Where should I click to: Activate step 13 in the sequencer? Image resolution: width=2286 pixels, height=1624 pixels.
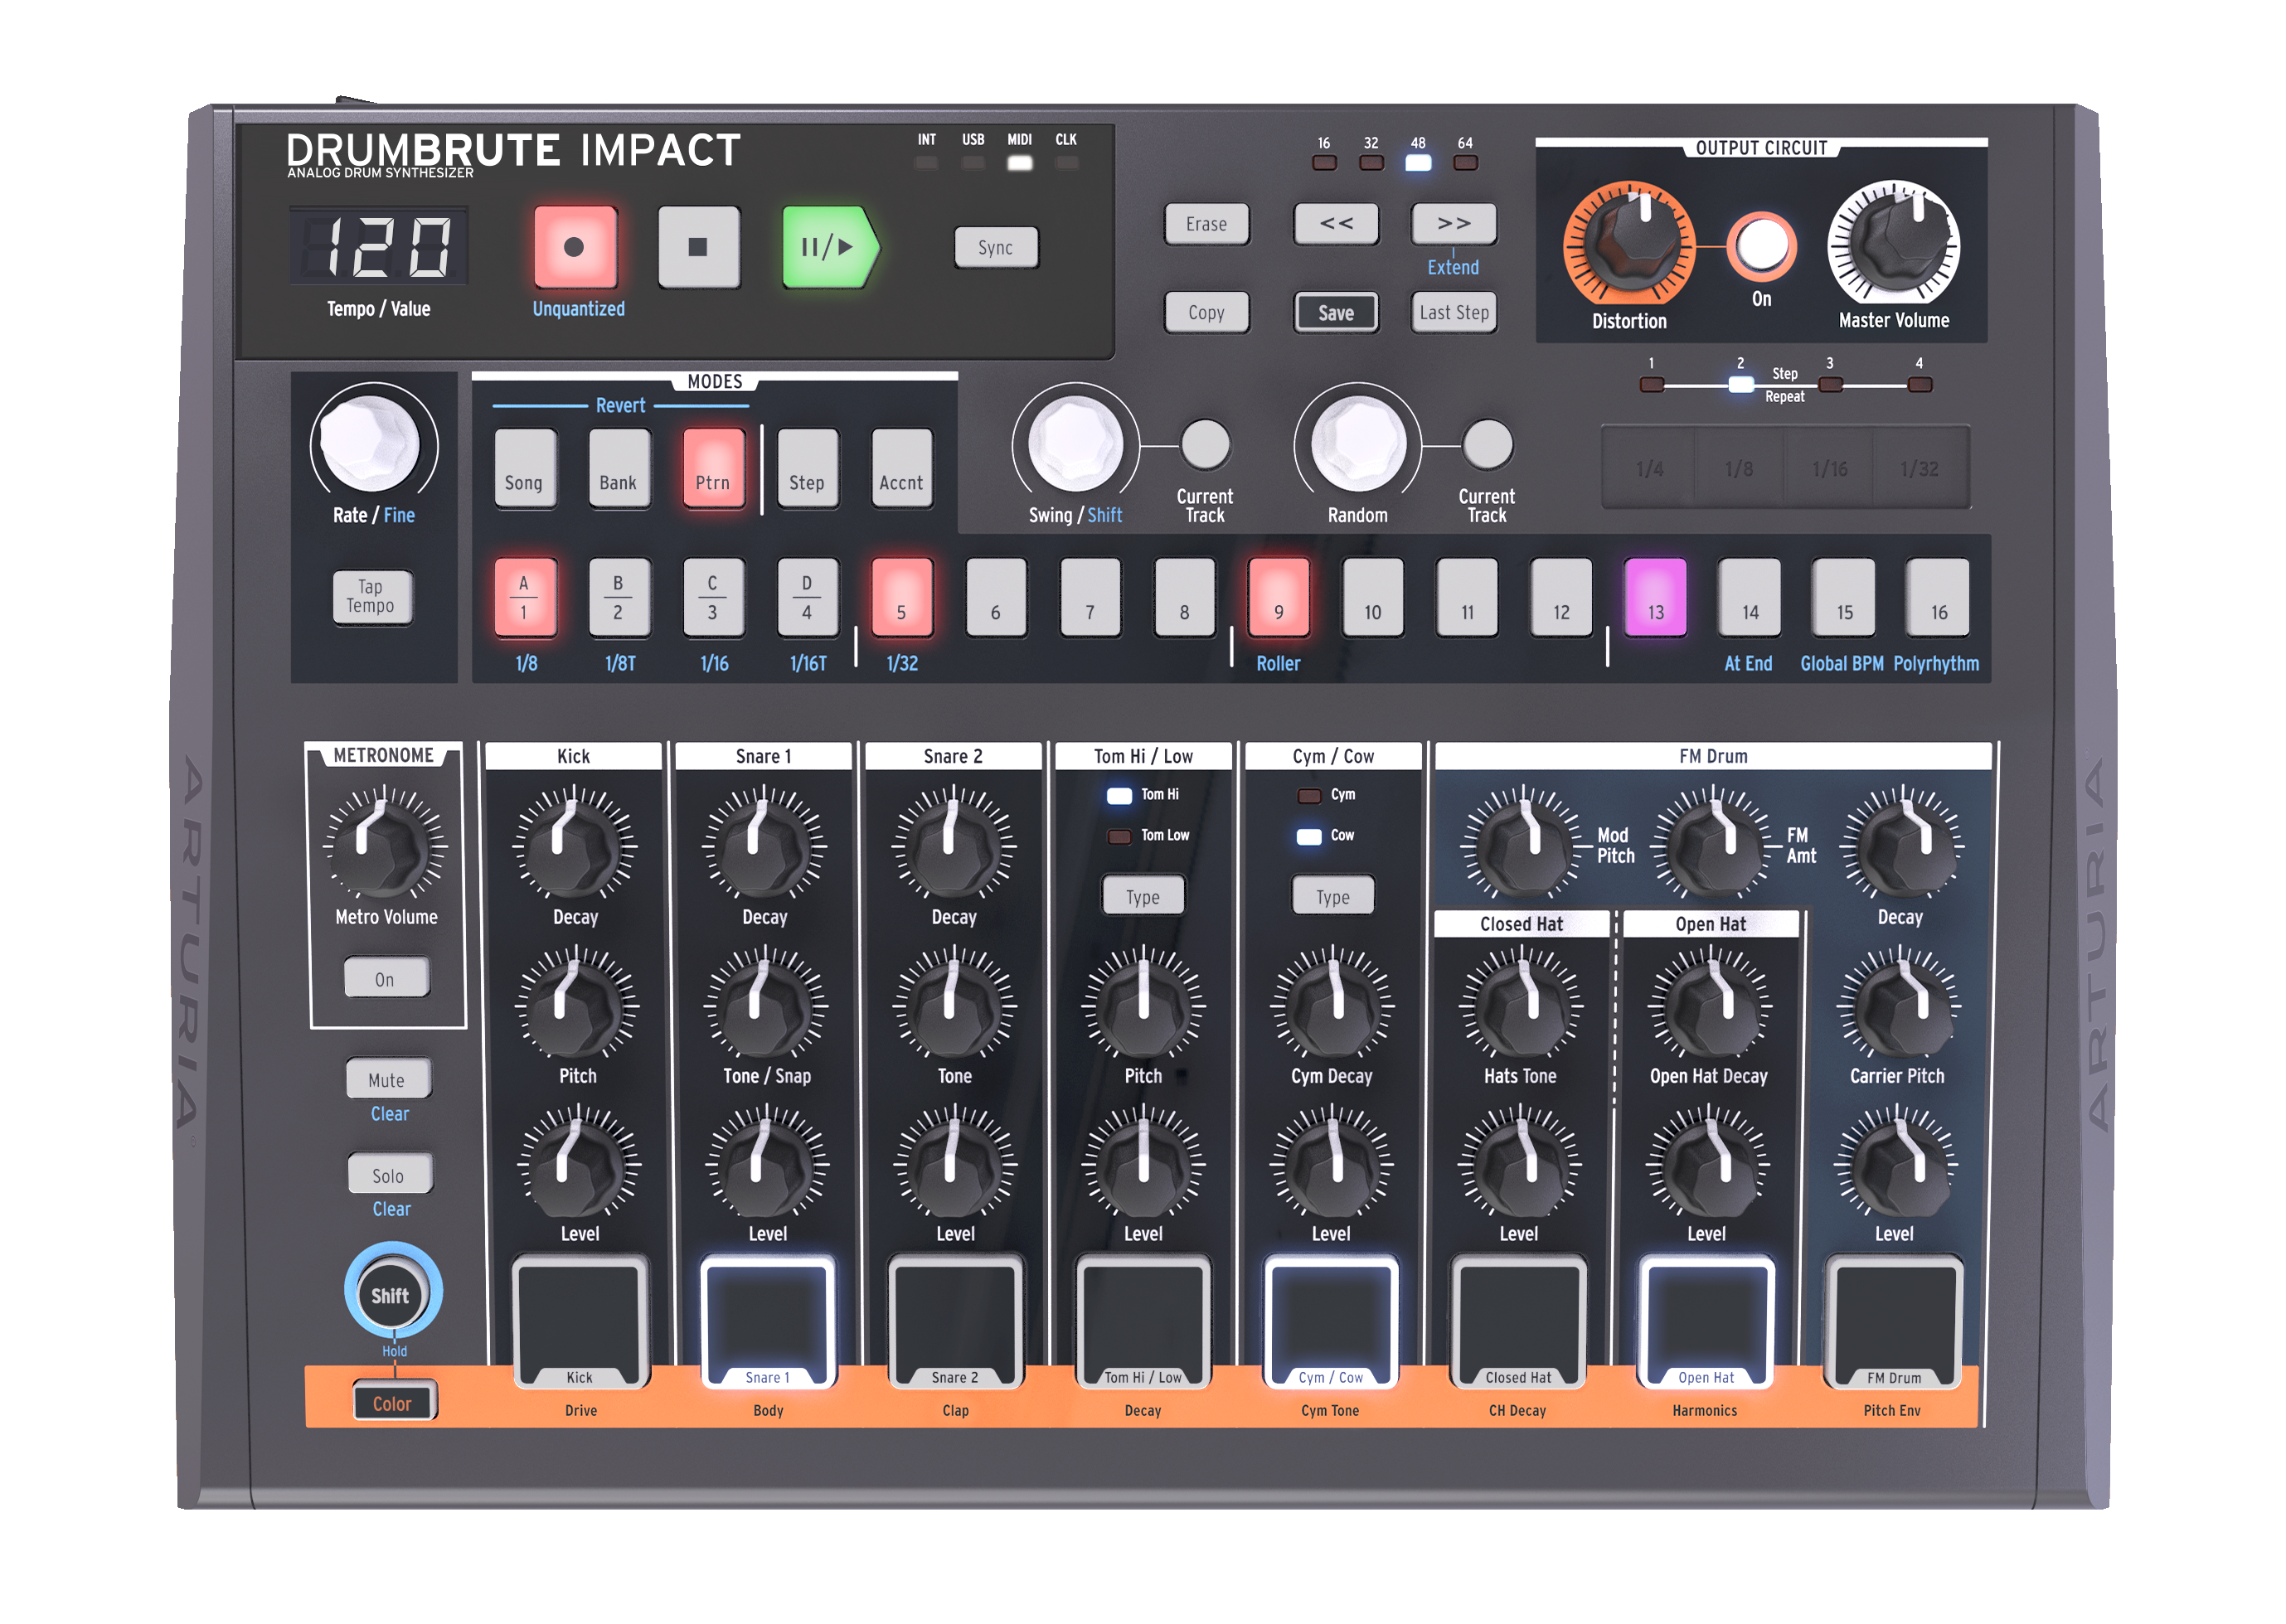[x=1655, y=598]
